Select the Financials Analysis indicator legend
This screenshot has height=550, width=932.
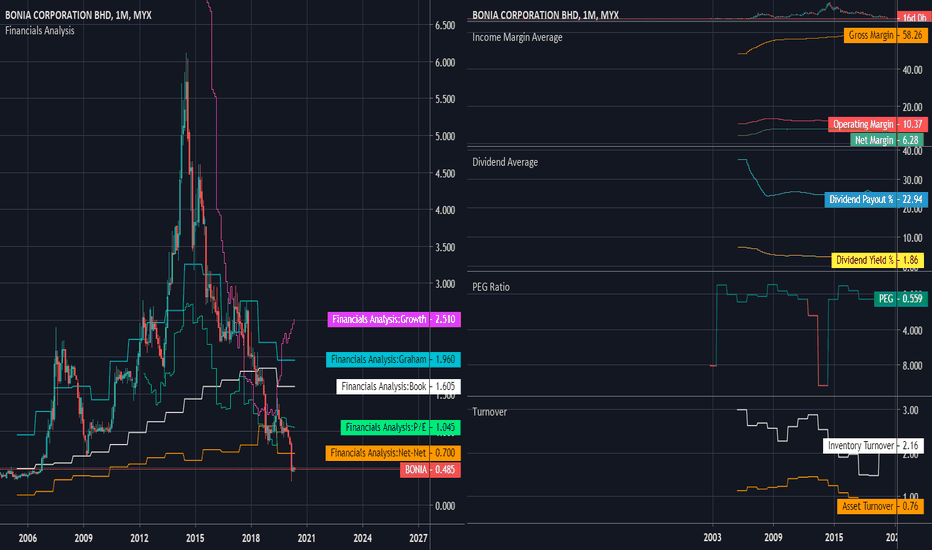click(40, 30)
